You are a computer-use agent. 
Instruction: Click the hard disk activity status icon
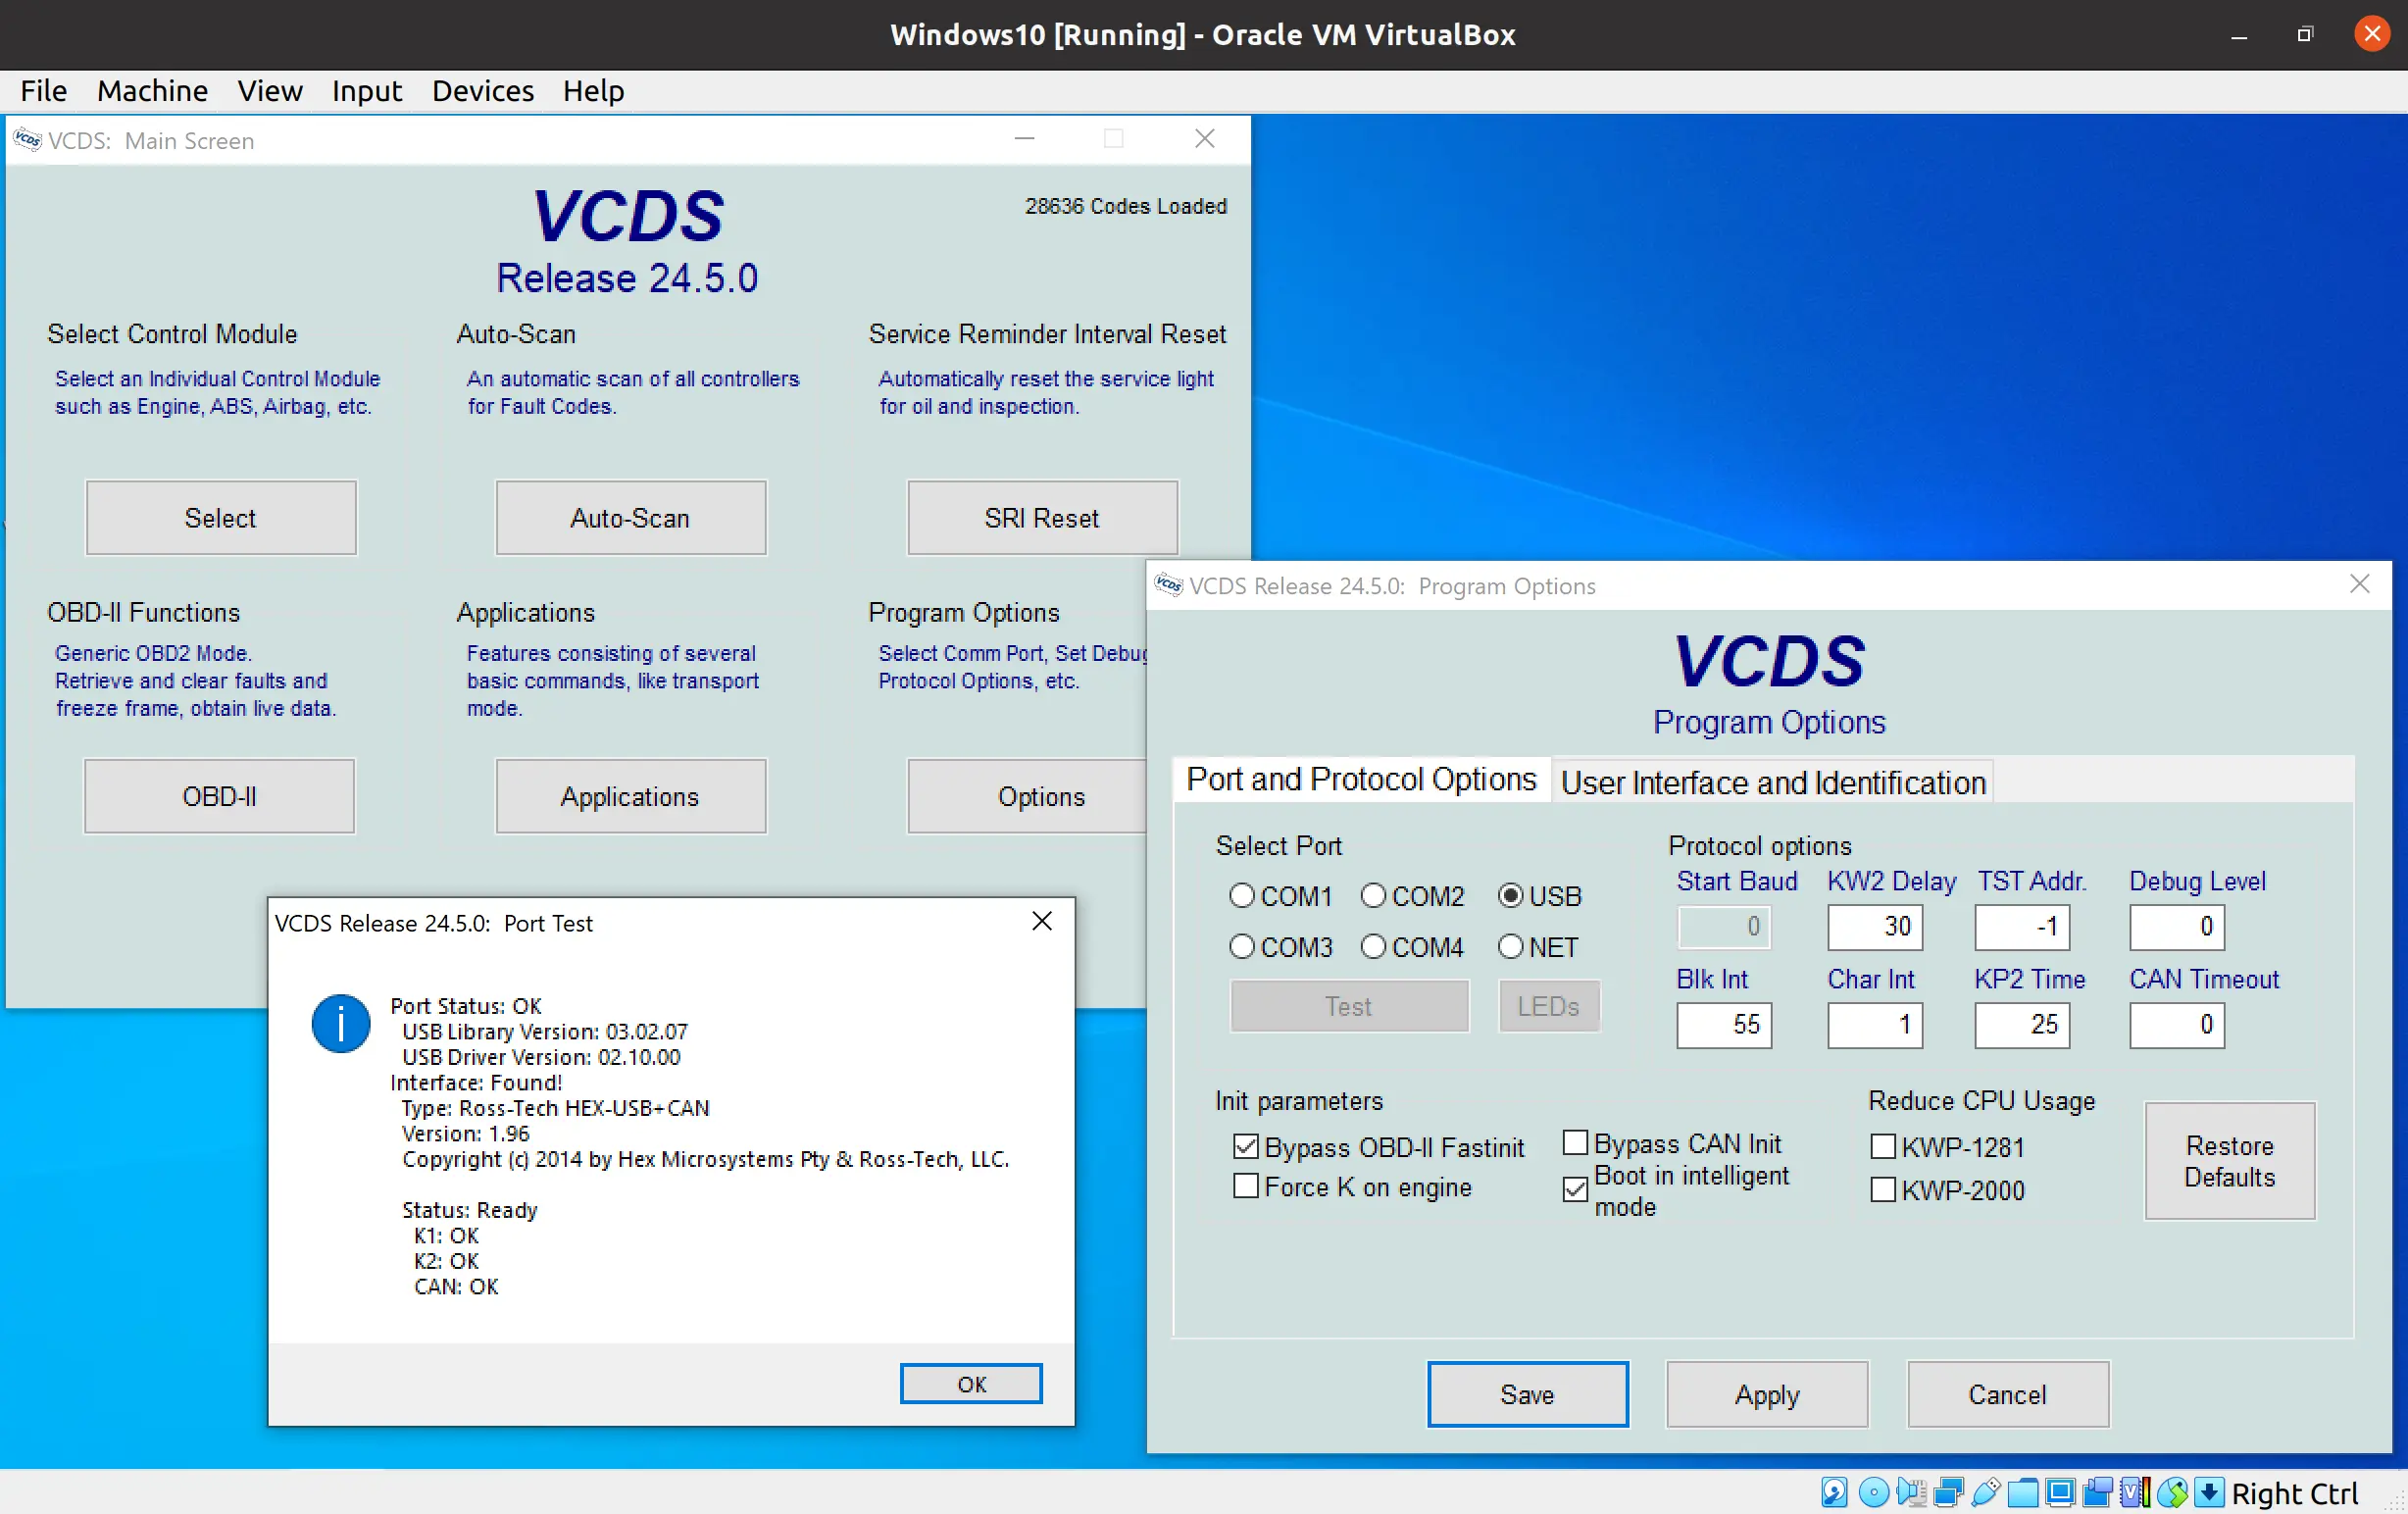point(1835,1493)
